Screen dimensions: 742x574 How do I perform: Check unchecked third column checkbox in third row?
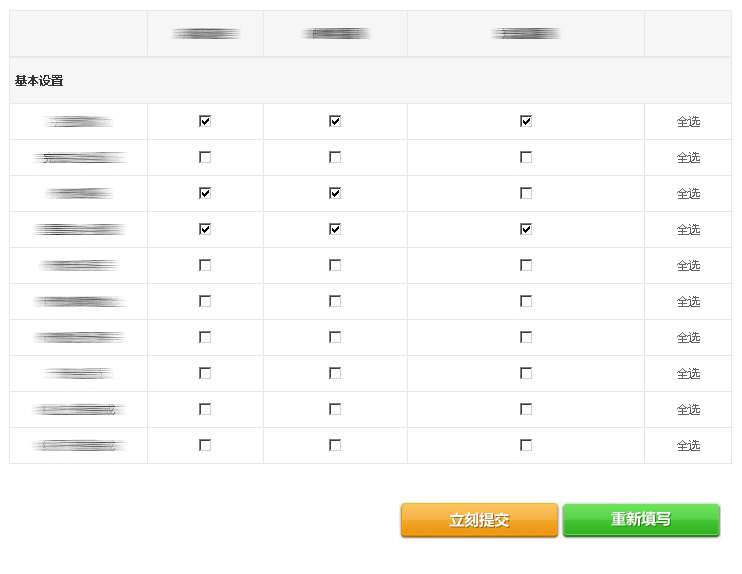click(526, 193)
